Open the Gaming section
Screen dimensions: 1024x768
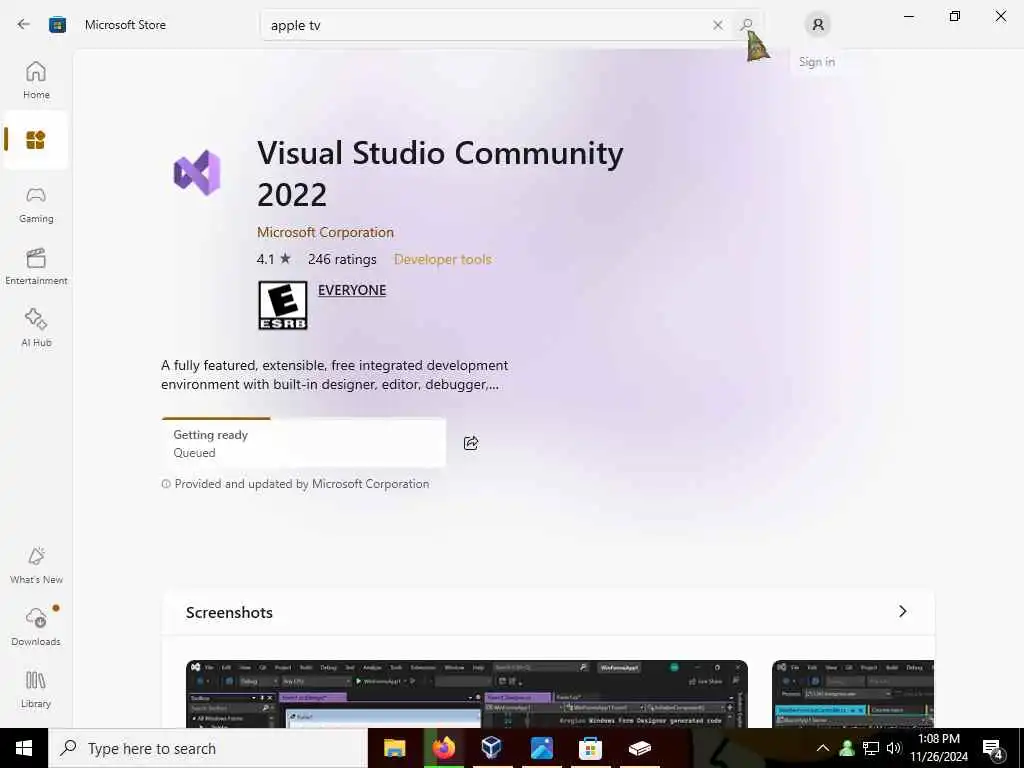click(x=36, y=204)
